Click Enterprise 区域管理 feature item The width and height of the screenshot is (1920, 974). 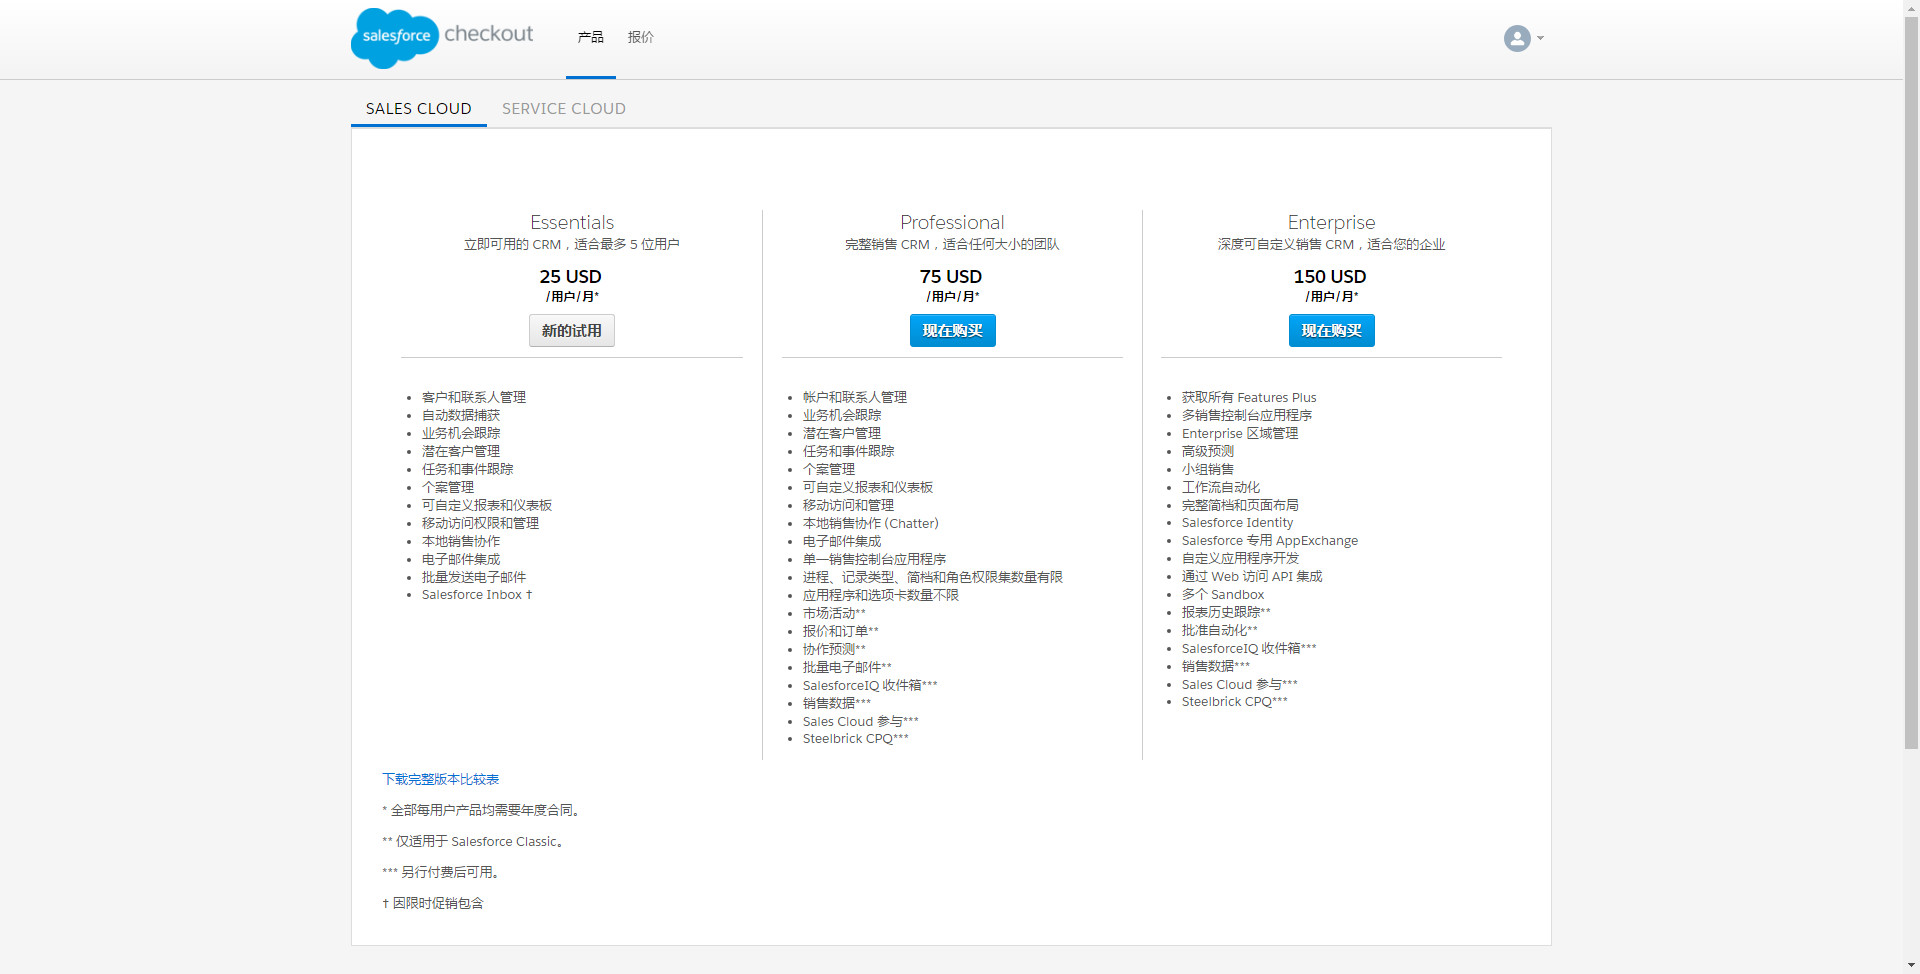click(x=1240, y=433)
